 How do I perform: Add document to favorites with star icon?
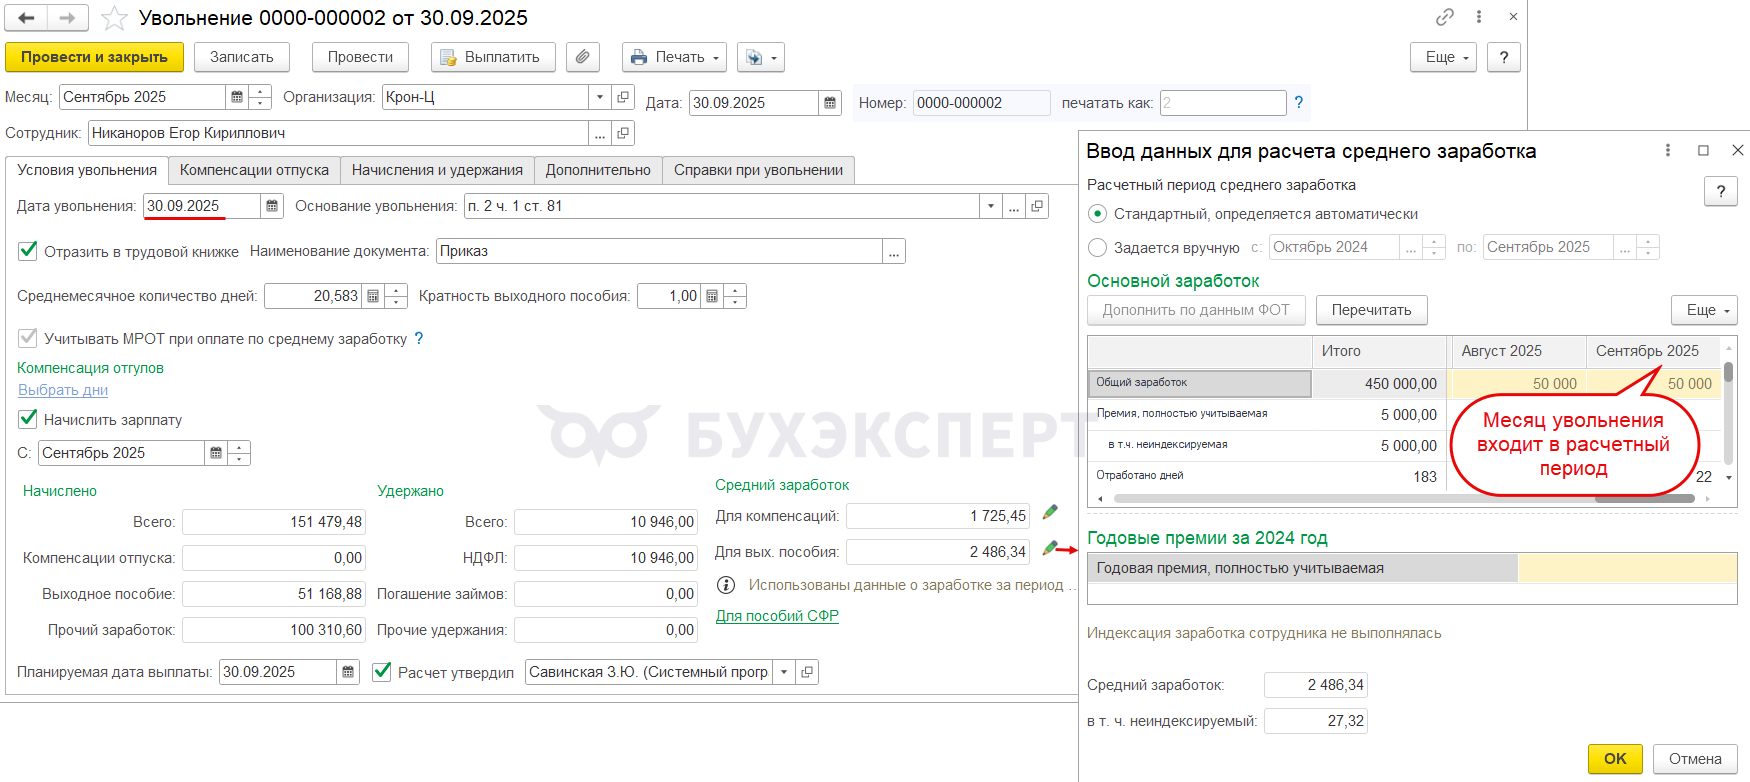[115, 18]
